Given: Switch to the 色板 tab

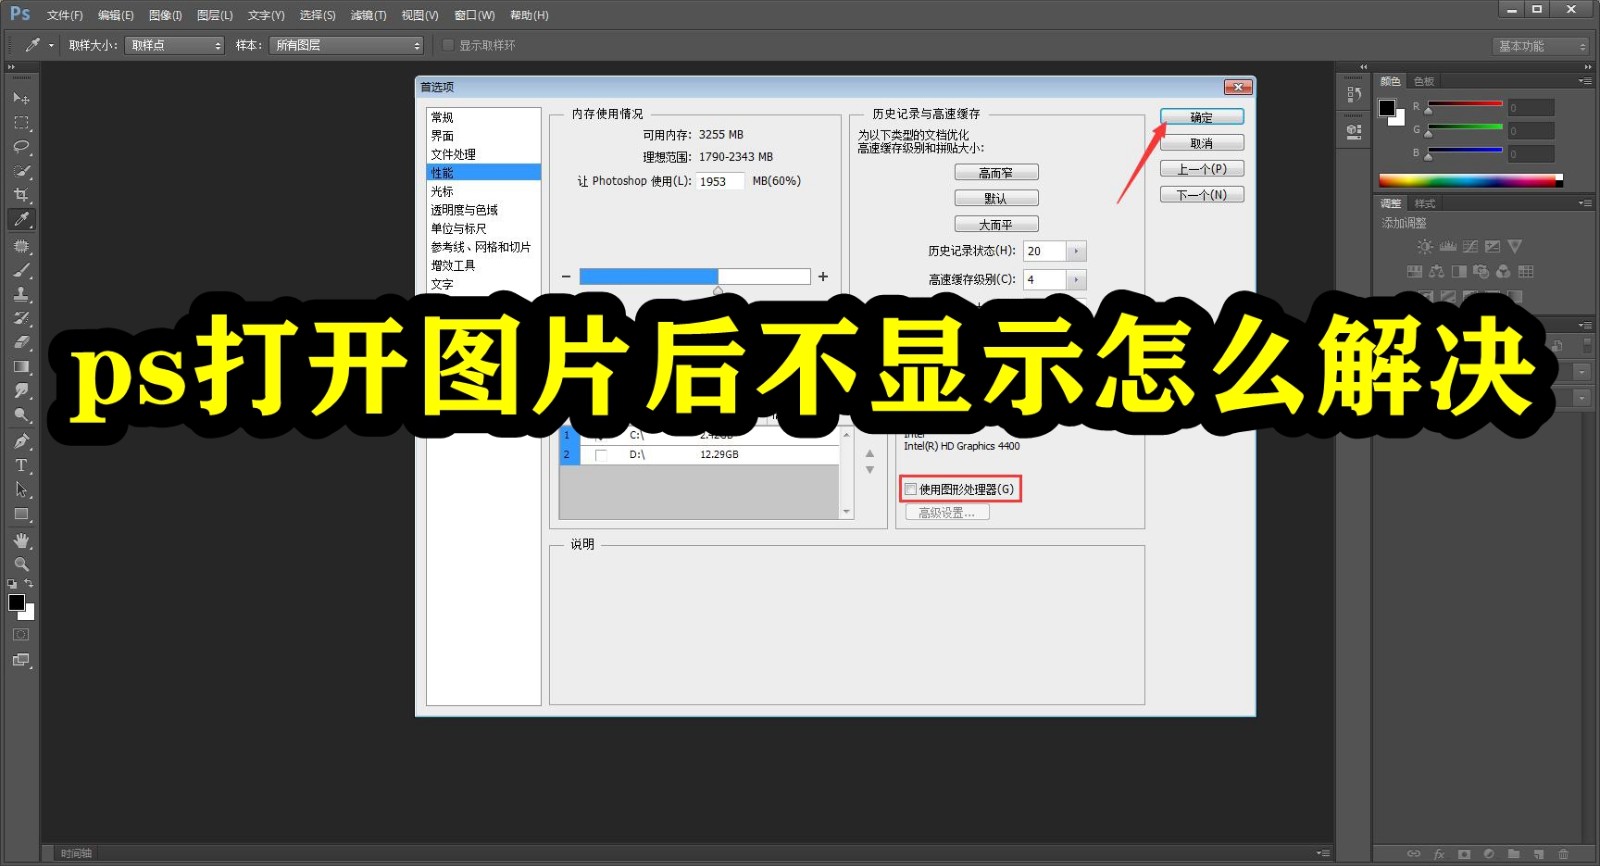Looking at the screenshot, I should (1424, 81).
